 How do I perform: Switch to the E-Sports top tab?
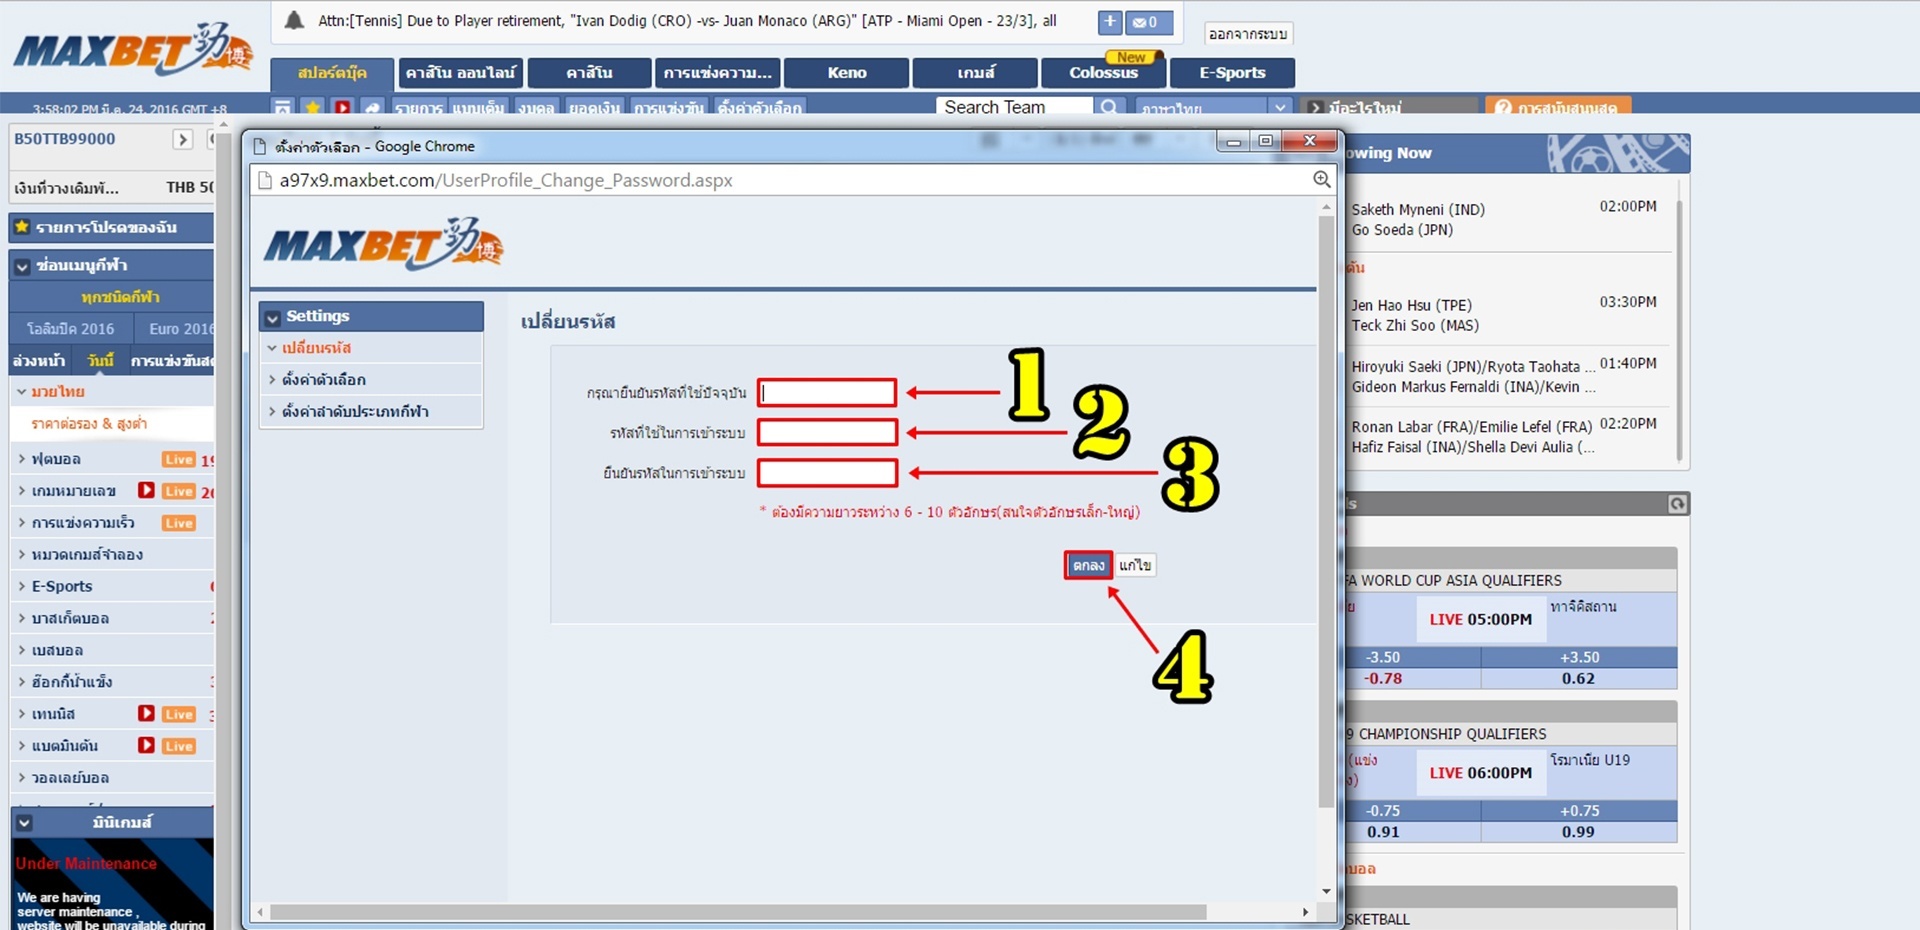pos(1232,73)
